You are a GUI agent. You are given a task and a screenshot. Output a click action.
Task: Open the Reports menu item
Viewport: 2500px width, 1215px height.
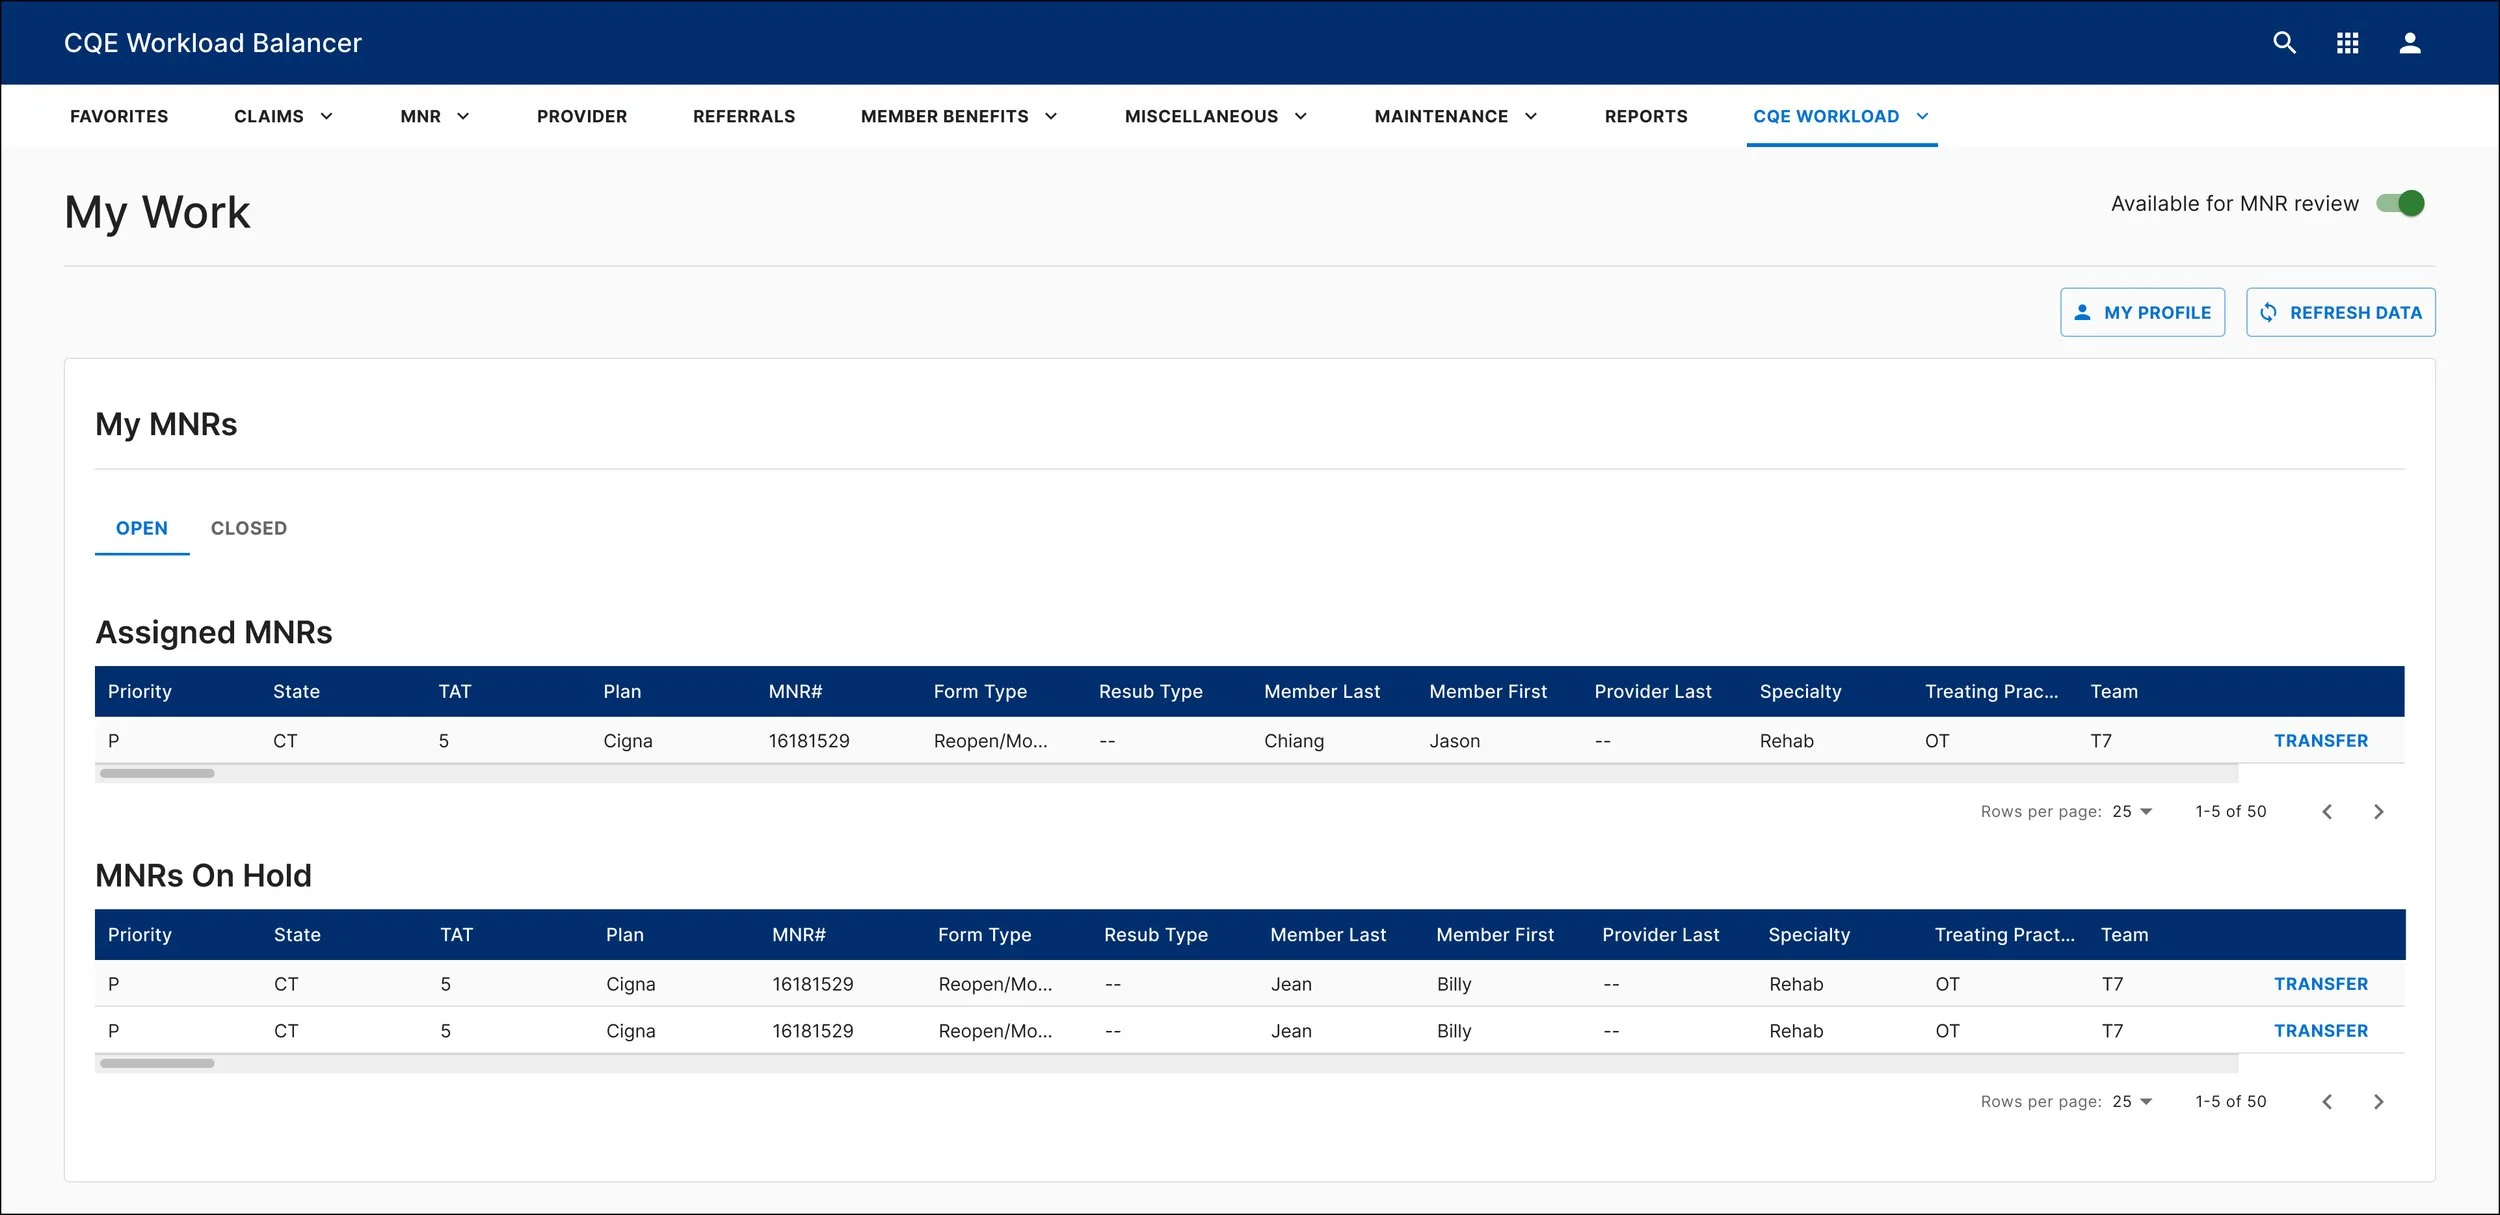coord(1645,117)
